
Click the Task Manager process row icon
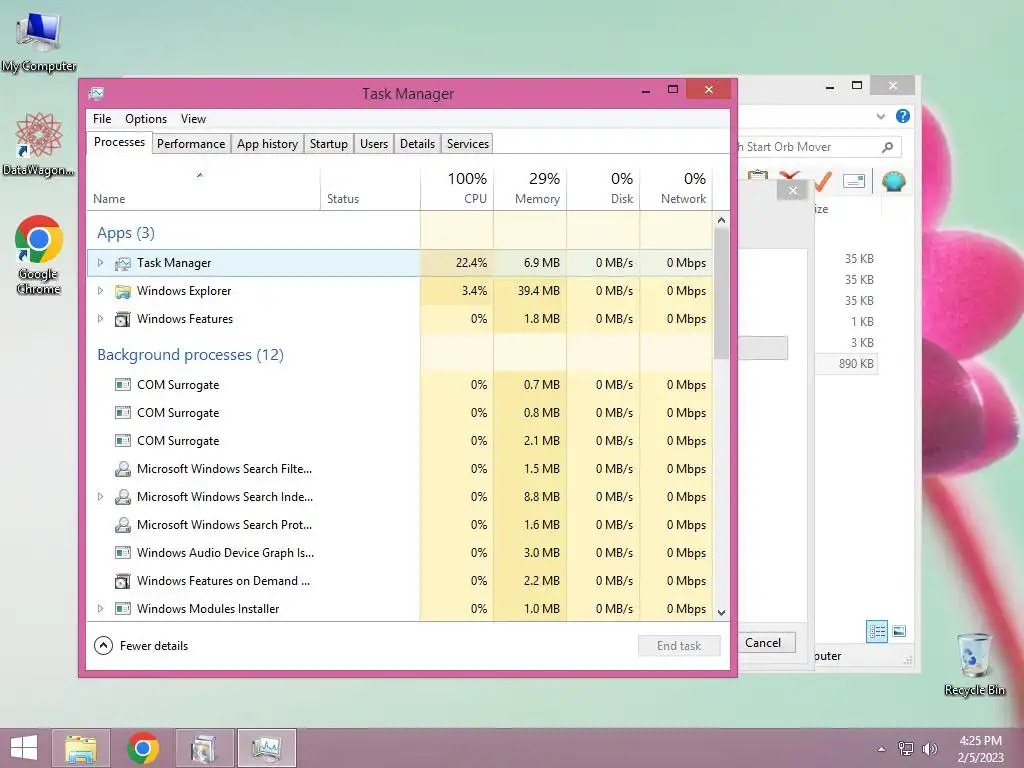(x=123, y=263)
